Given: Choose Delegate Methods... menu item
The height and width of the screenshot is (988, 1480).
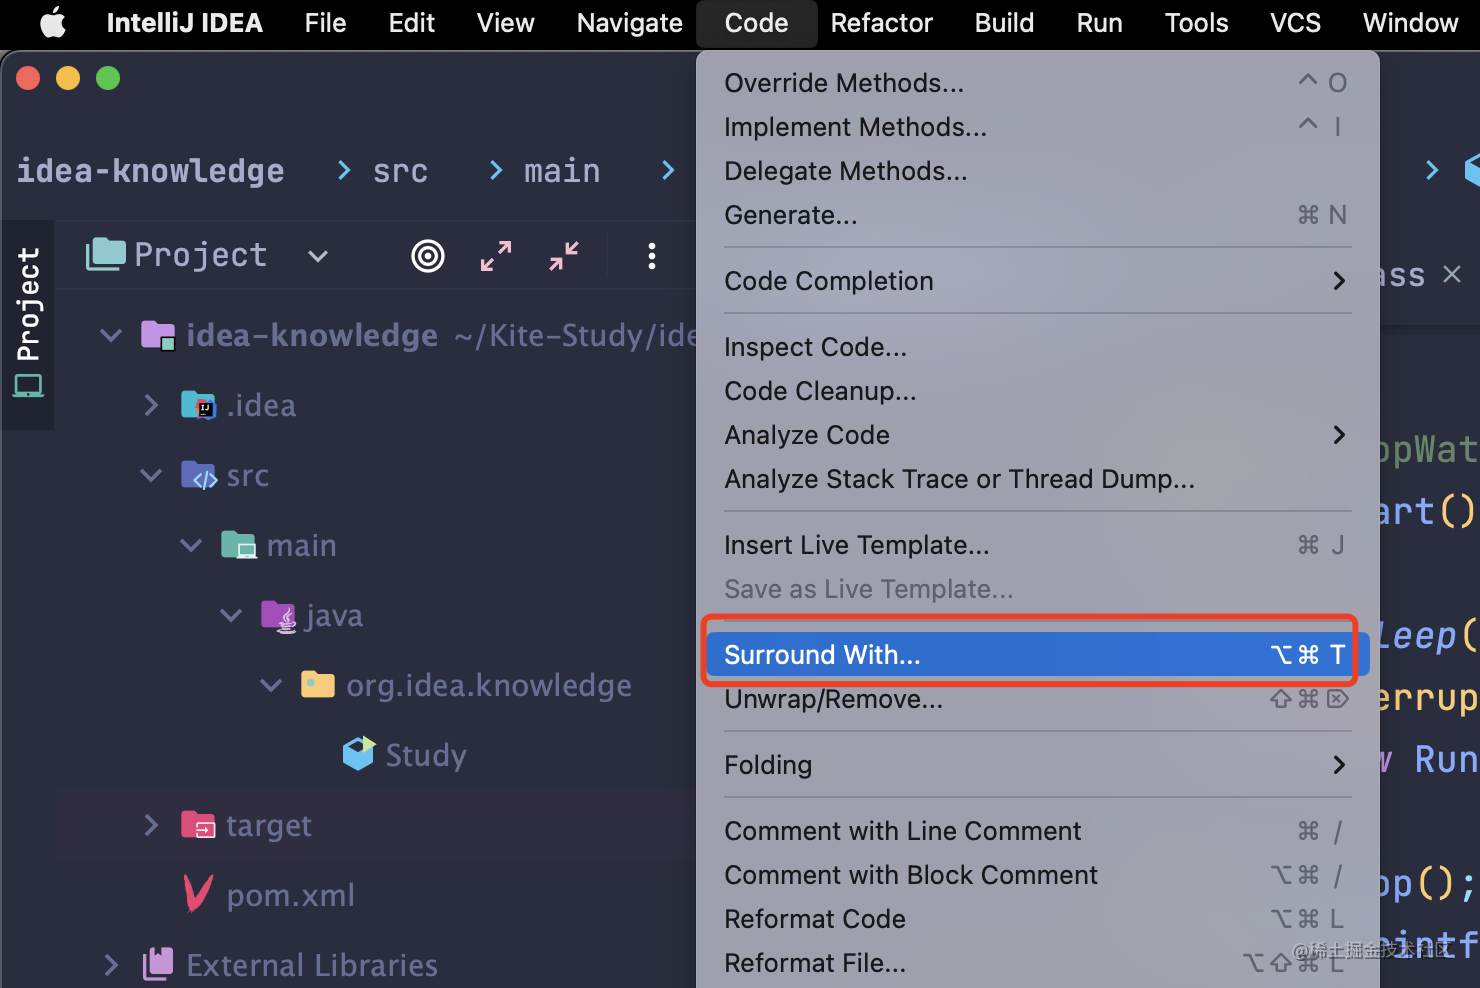Looking at the screenshot, I should [x=1037, y=171].
